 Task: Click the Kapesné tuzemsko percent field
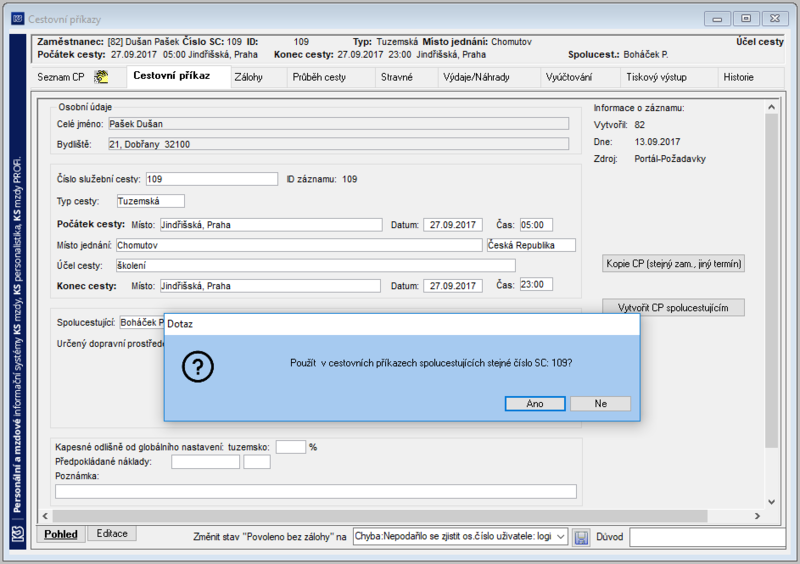(x=290, y=447)
